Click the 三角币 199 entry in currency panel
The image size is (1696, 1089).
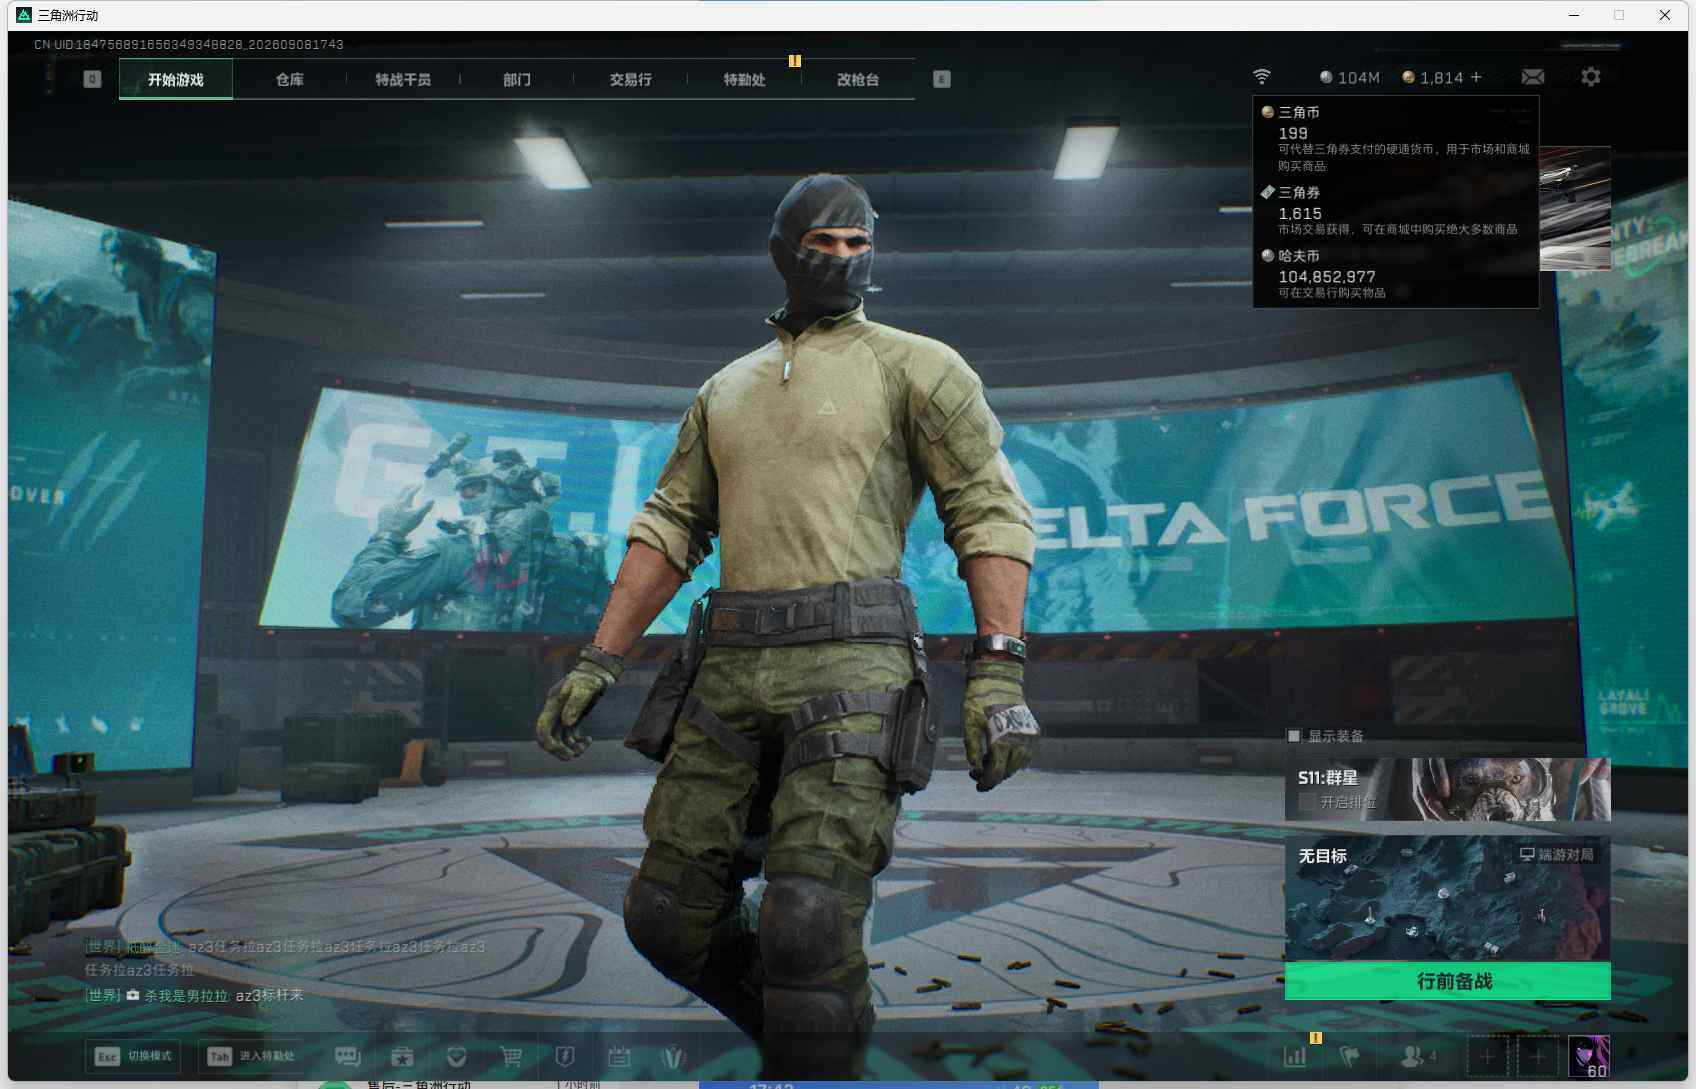click(1396, 138)
